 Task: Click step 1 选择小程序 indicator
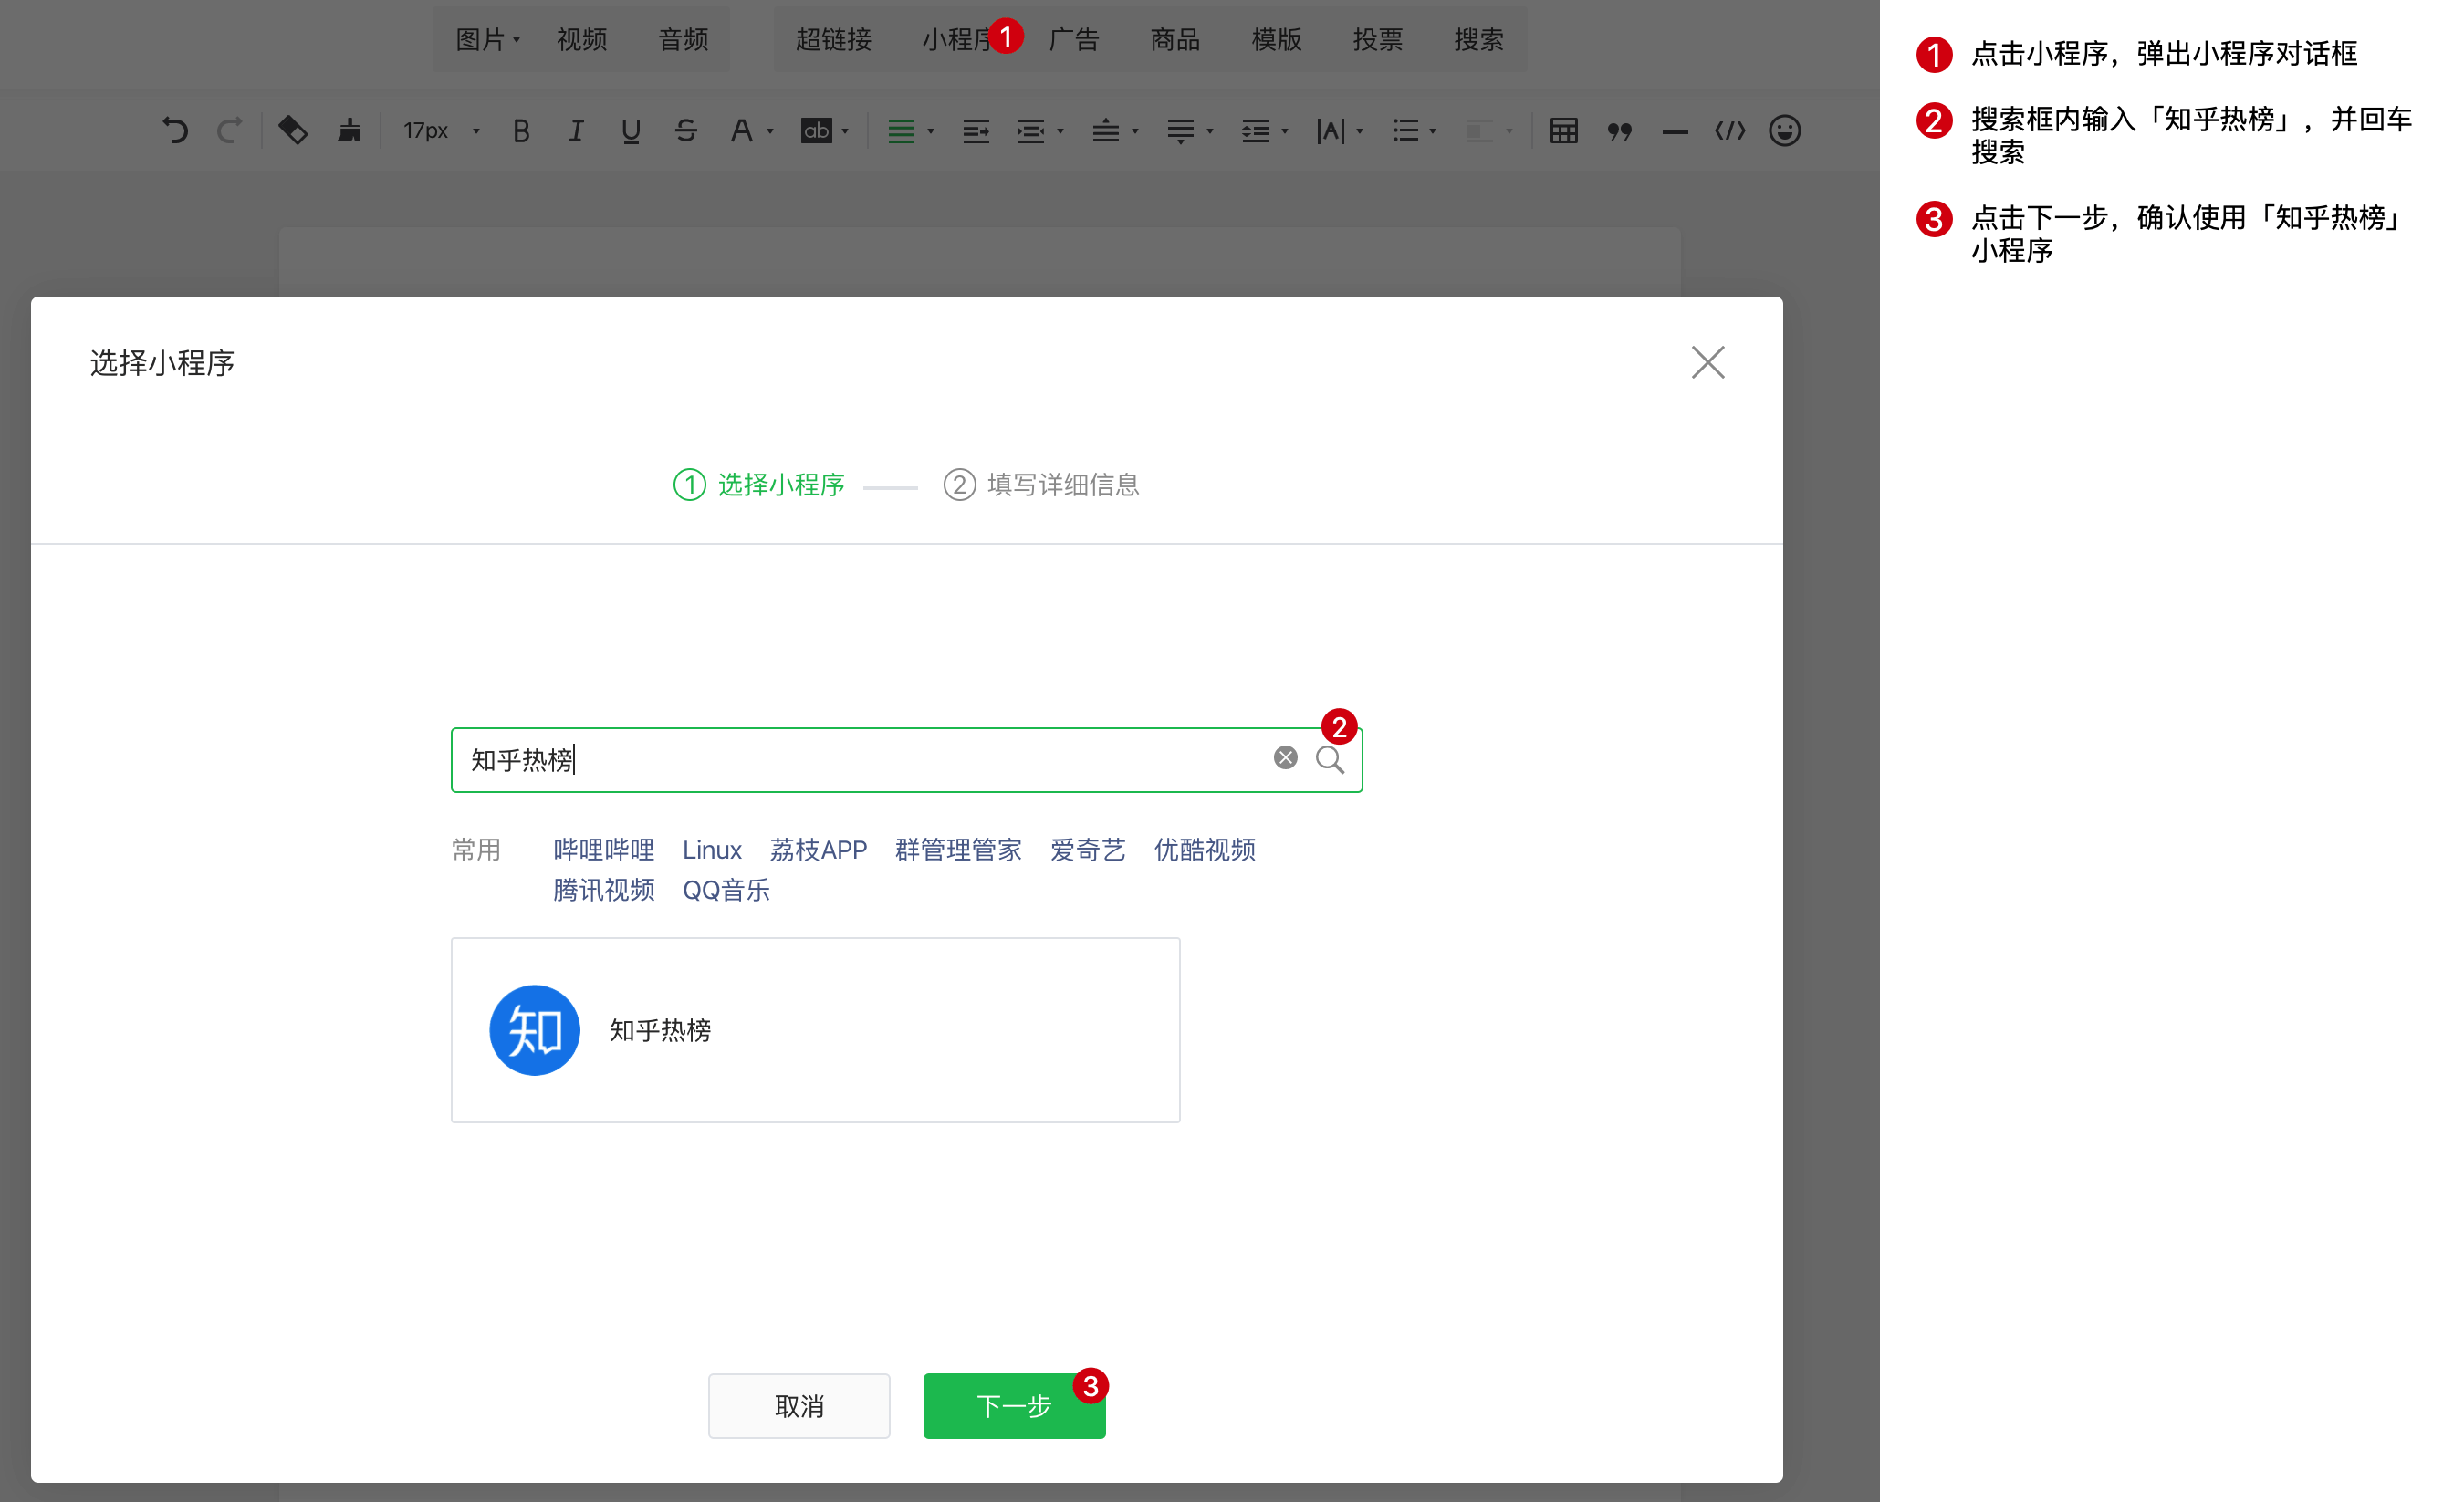tap(759, 485)
